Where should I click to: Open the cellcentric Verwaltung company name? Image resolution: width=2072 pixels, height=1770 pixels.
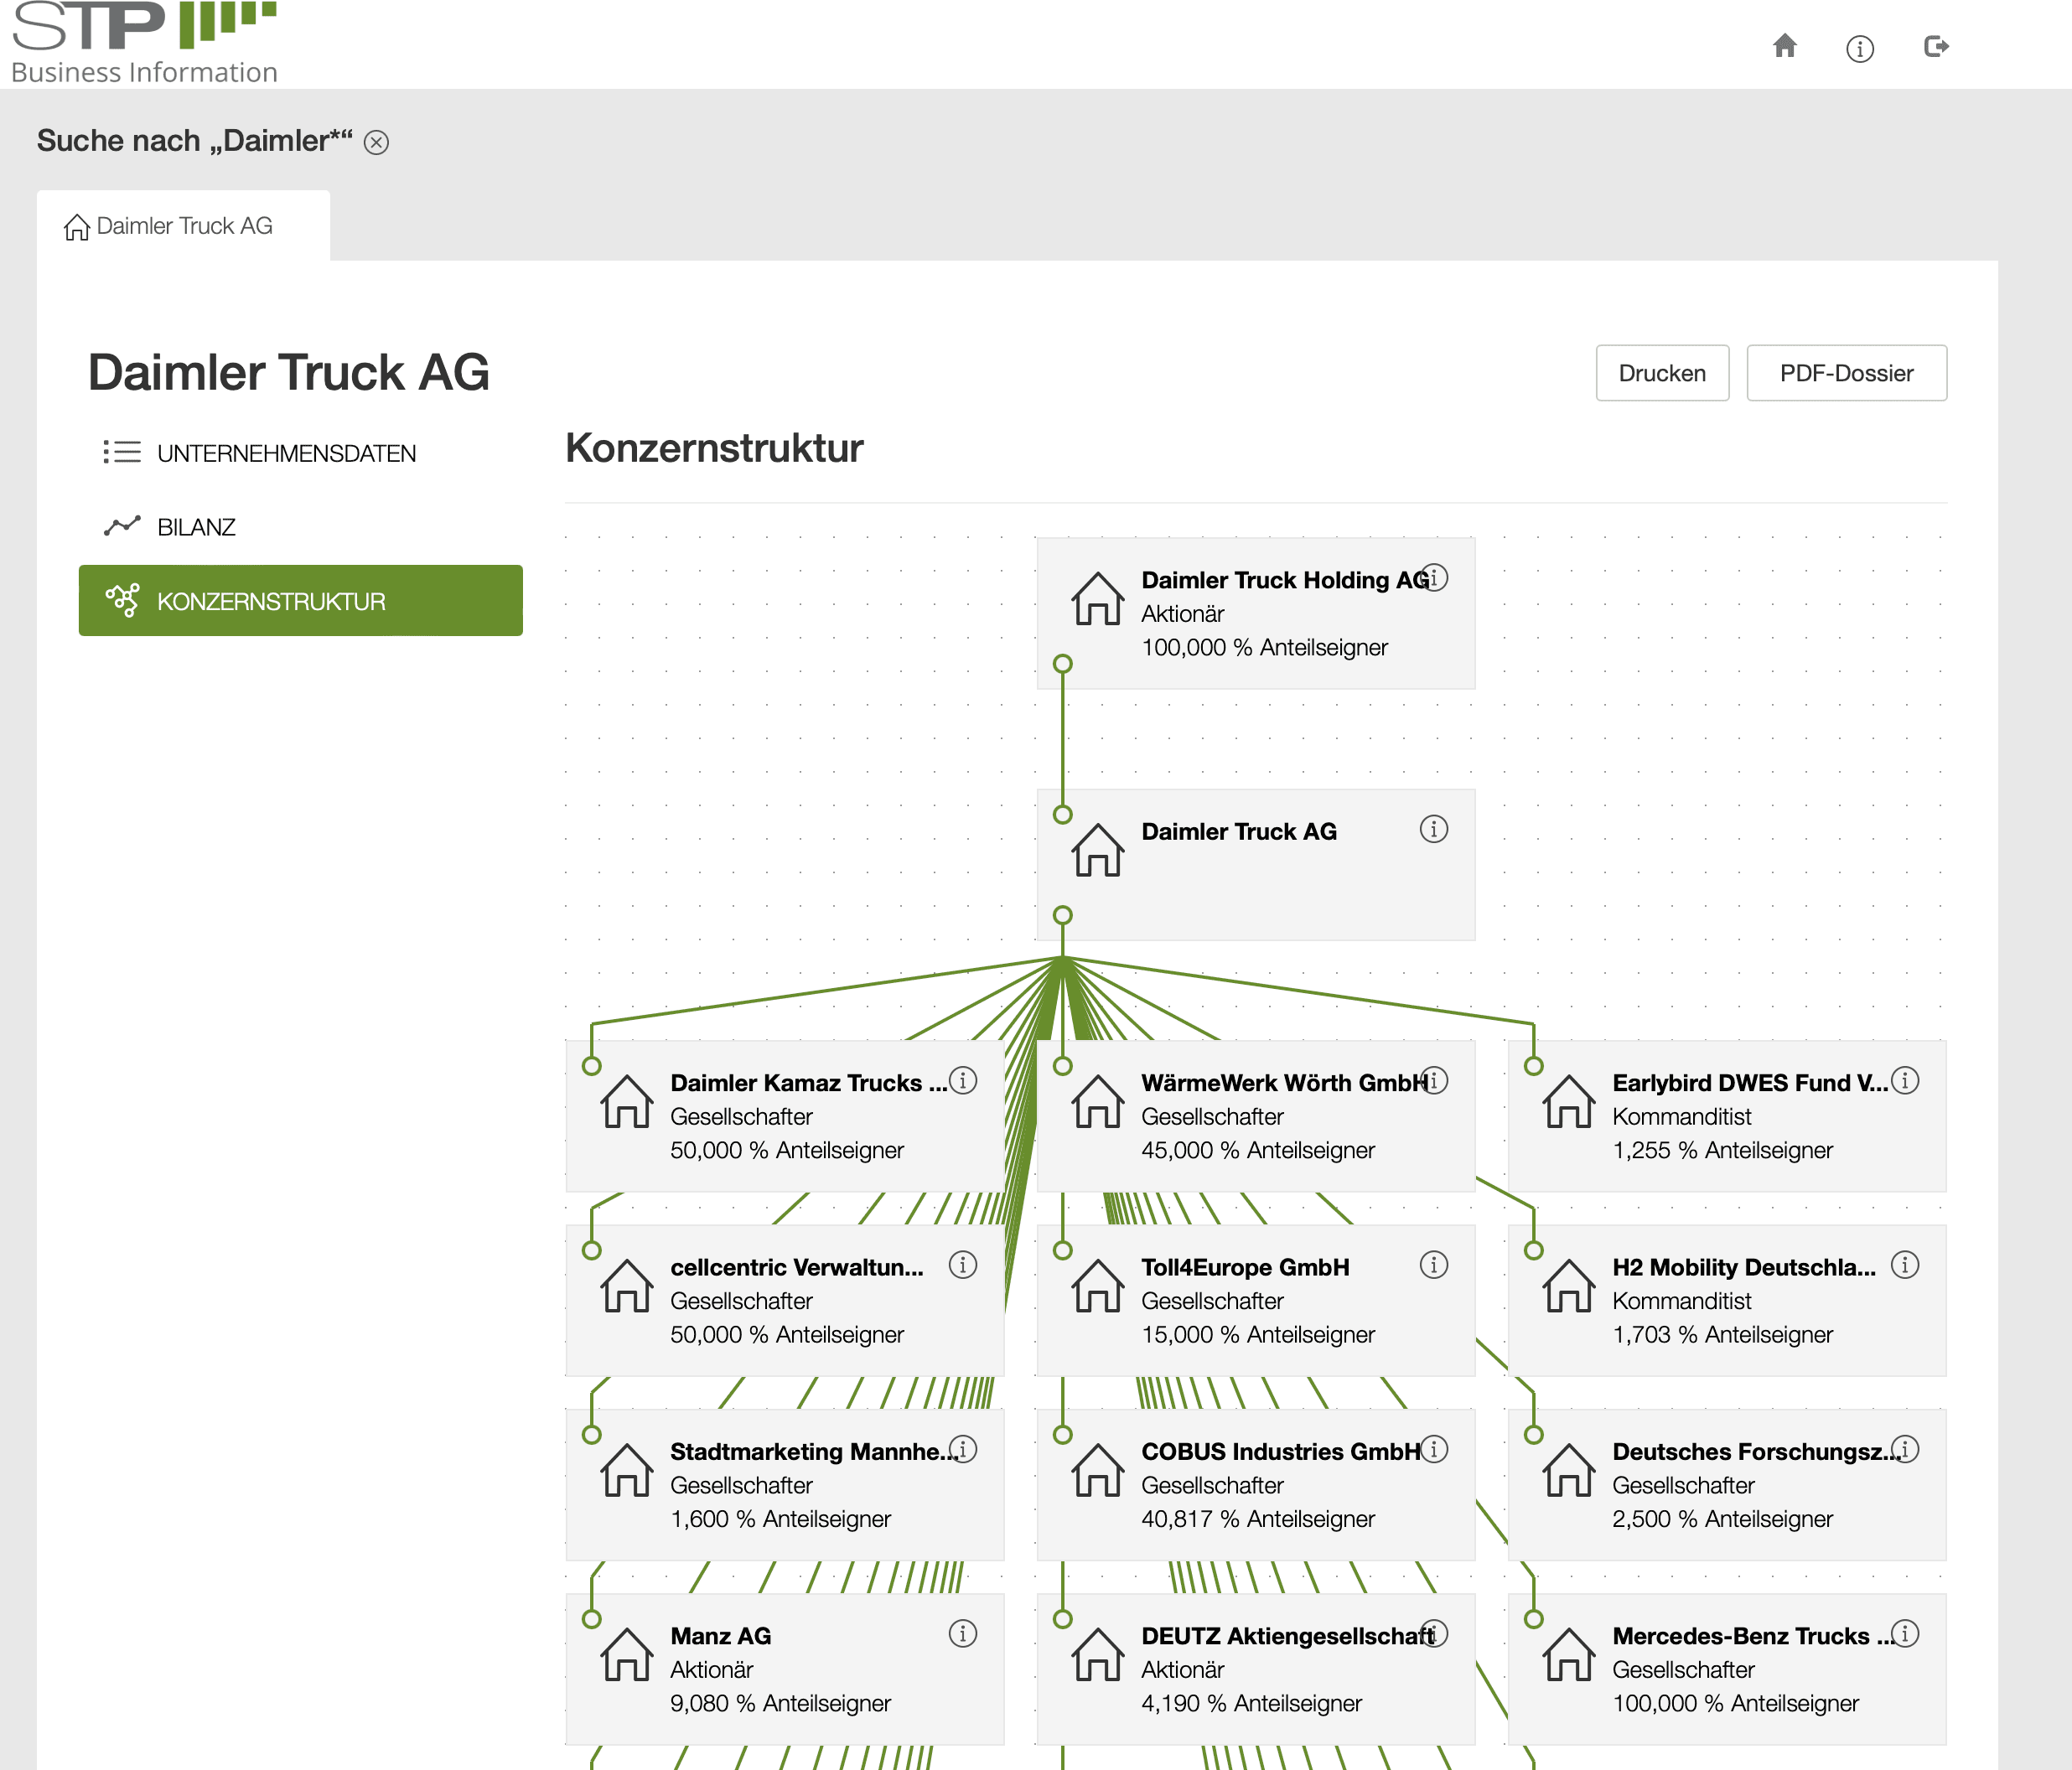[797, 1267]
